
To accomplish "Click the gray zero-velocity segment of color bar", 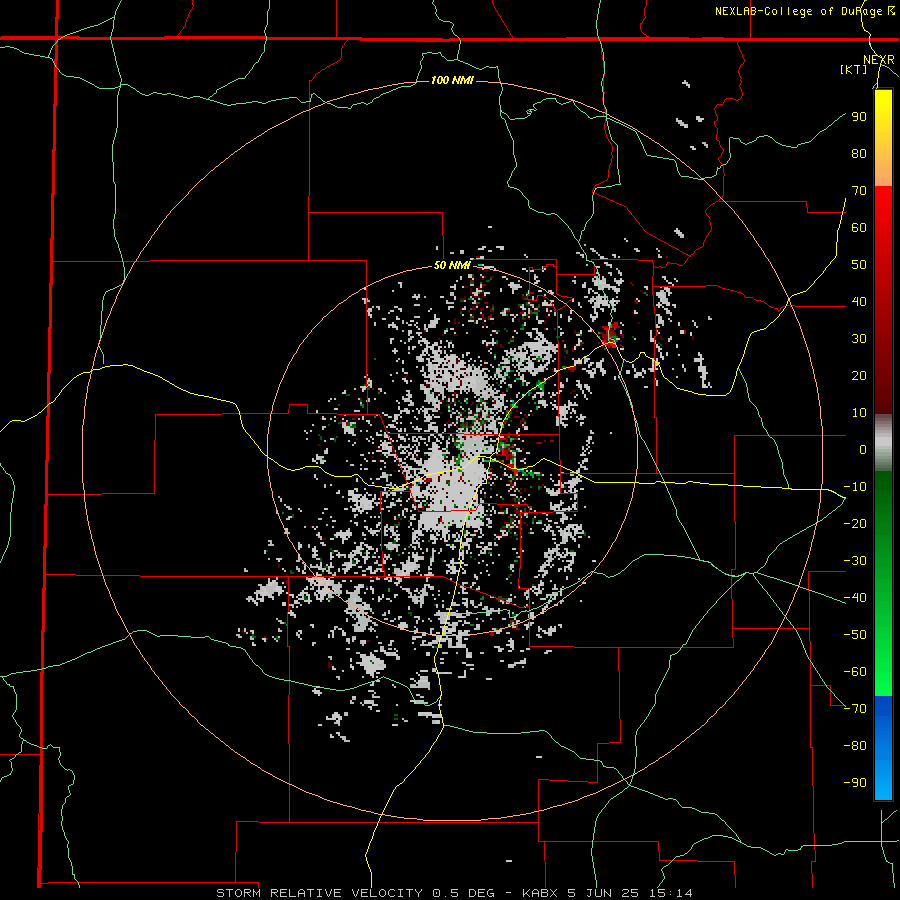I will click(x=883, y=443).
